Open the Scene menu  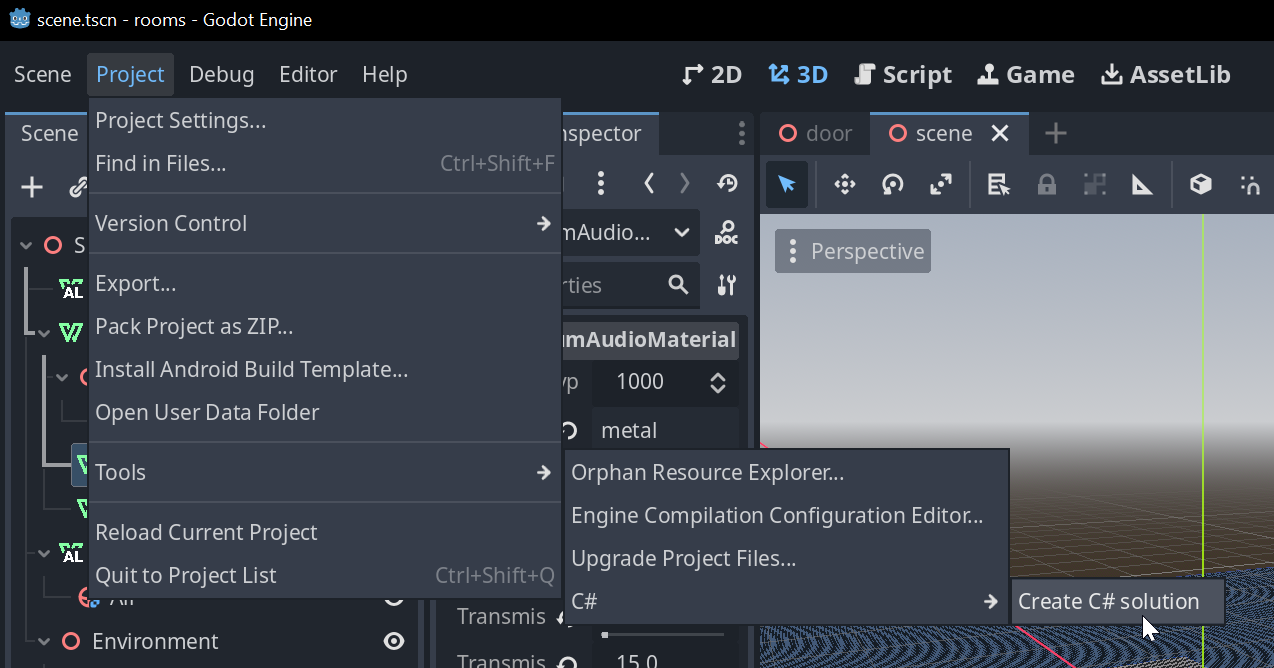(42, 75)
